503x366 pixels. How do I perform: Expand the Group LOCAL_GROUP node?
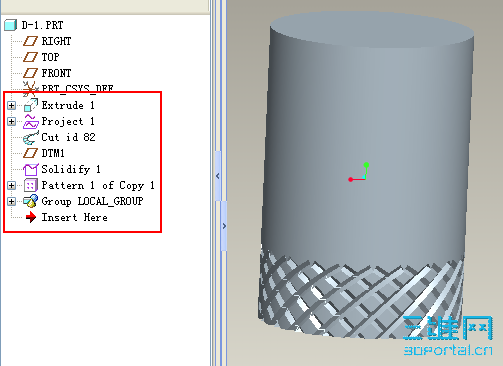pos(11,201)
